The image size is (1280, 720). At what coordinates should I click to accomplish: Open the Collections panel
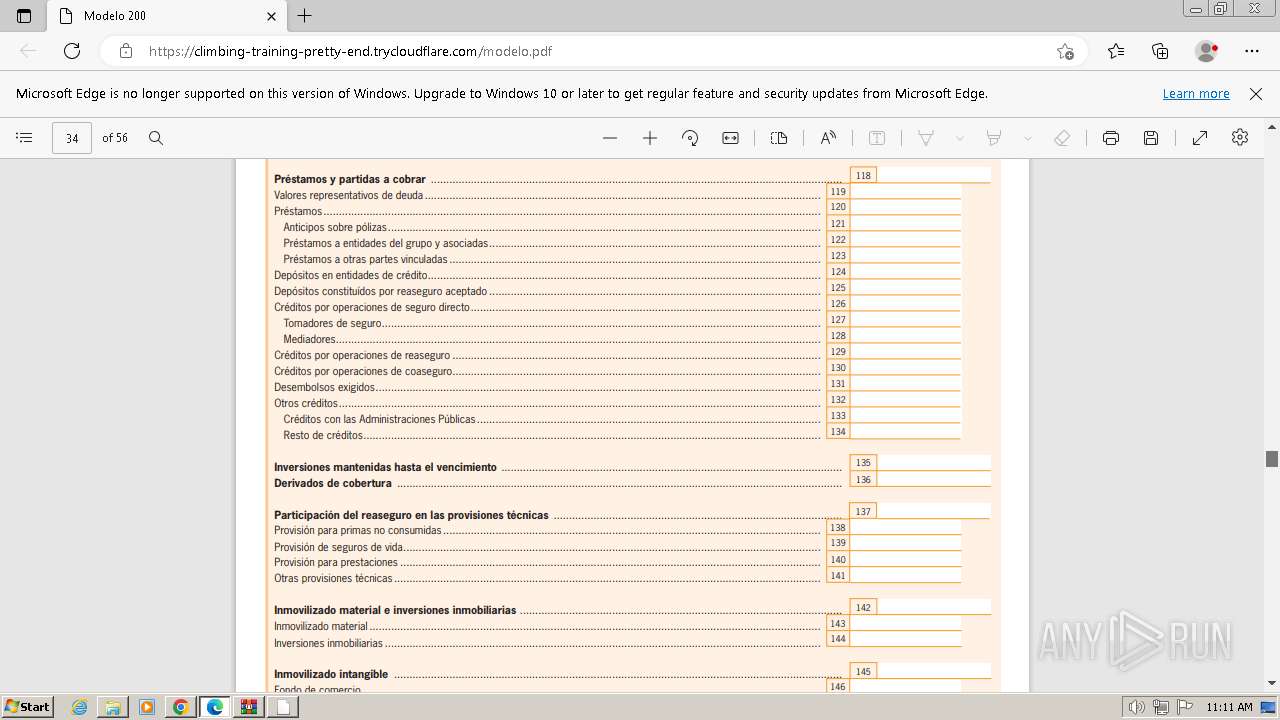tap(1160, 51)
